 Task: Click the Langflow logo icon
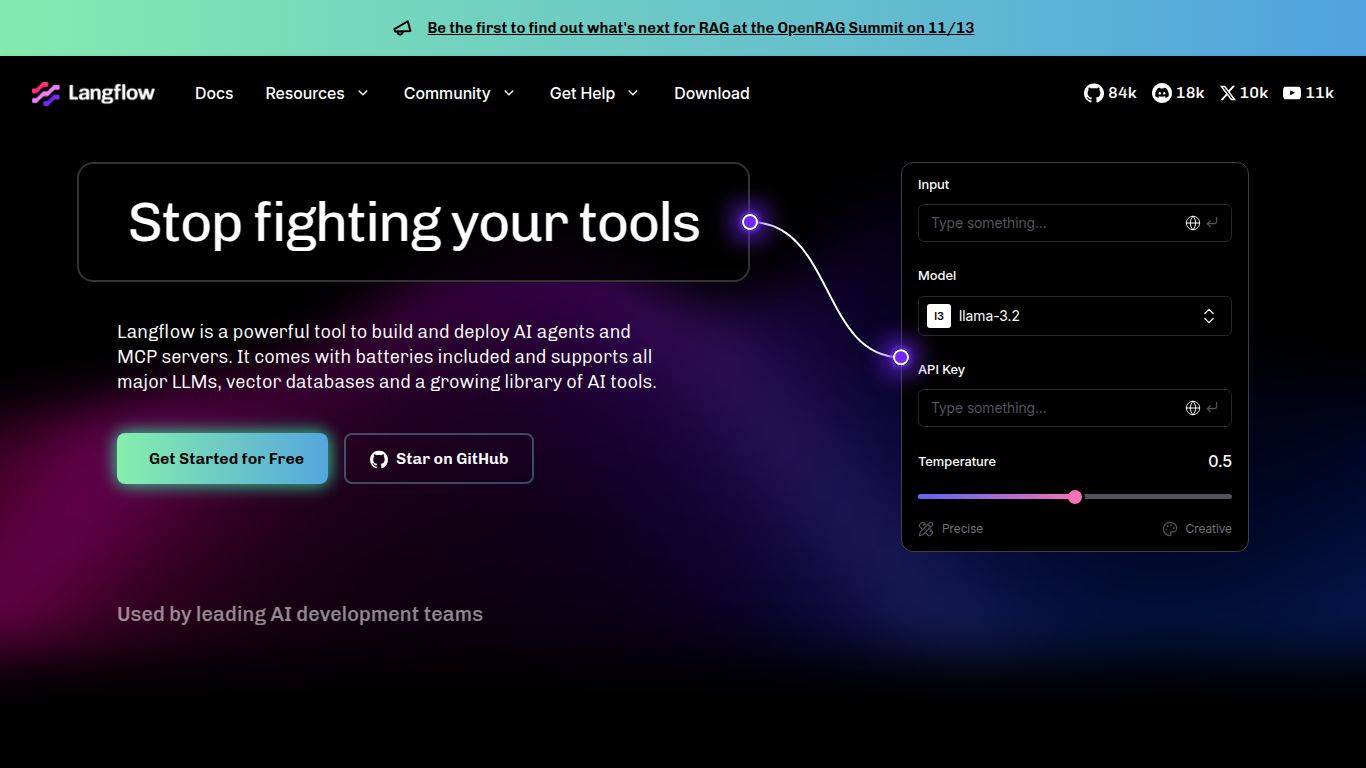(46, 93)
